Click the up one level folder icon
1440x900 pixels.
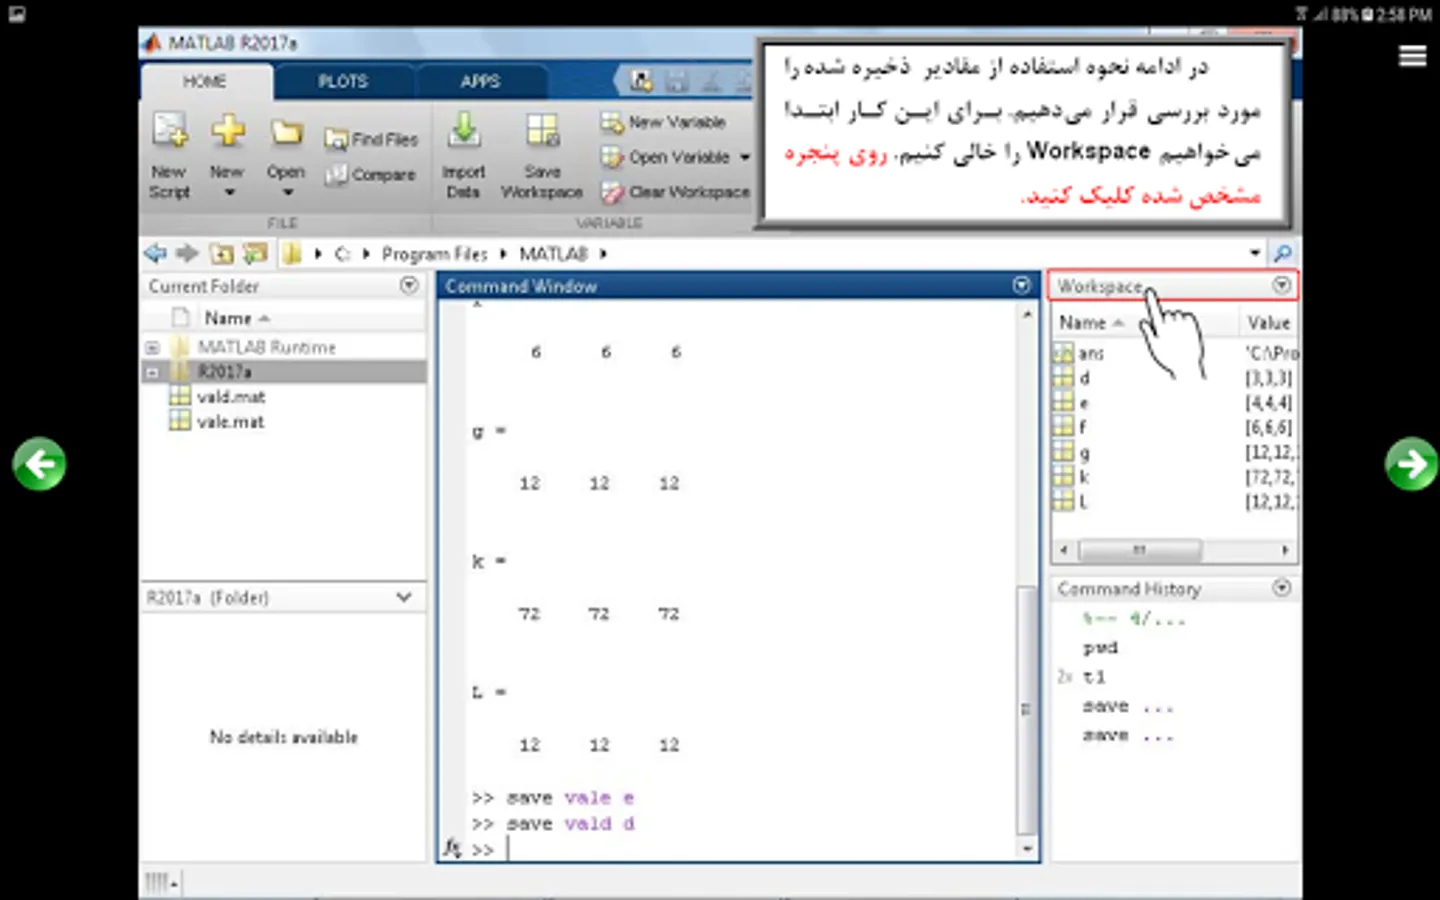[221, 254]
